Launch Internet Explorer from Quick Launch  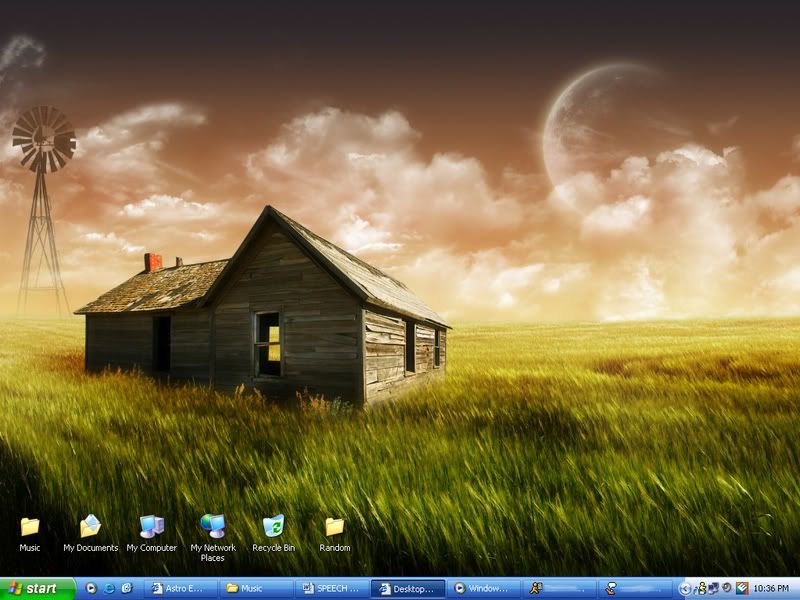click(109, 589)
